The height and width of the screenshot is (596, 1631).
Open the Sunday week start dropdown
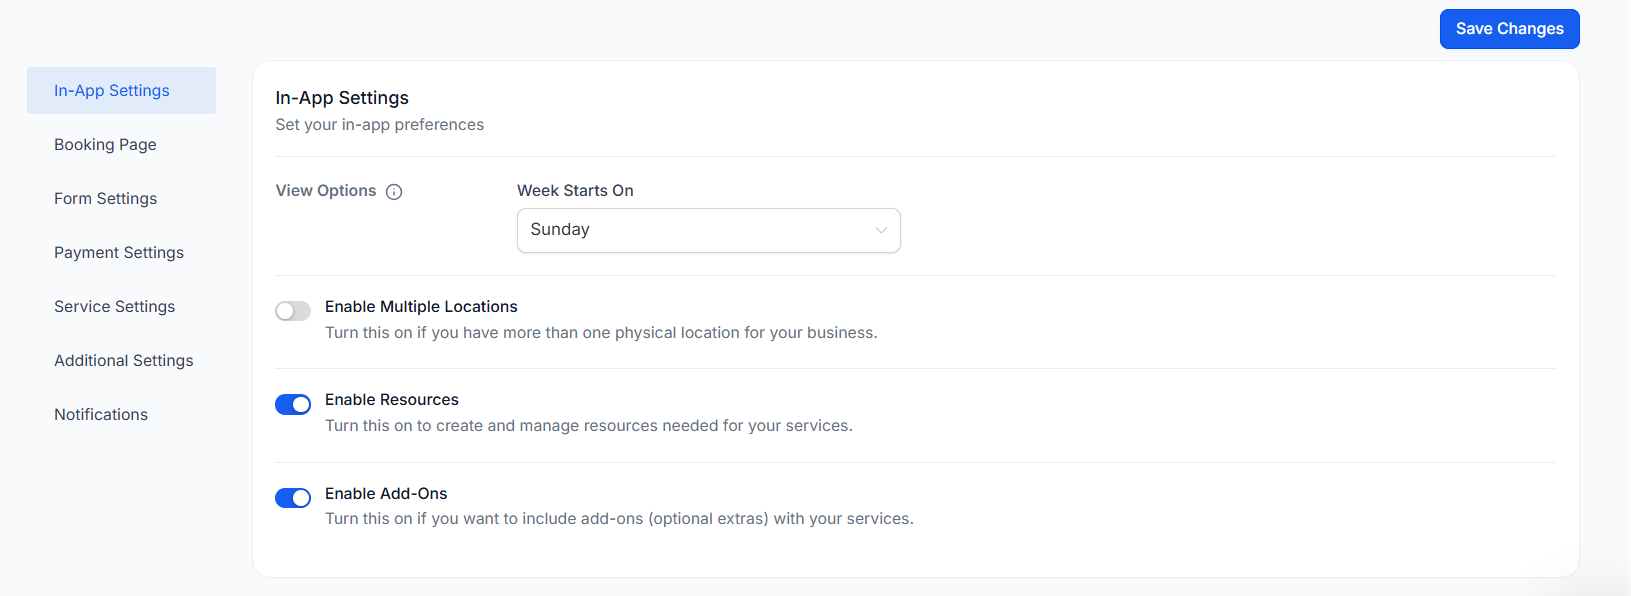[707, 230]
